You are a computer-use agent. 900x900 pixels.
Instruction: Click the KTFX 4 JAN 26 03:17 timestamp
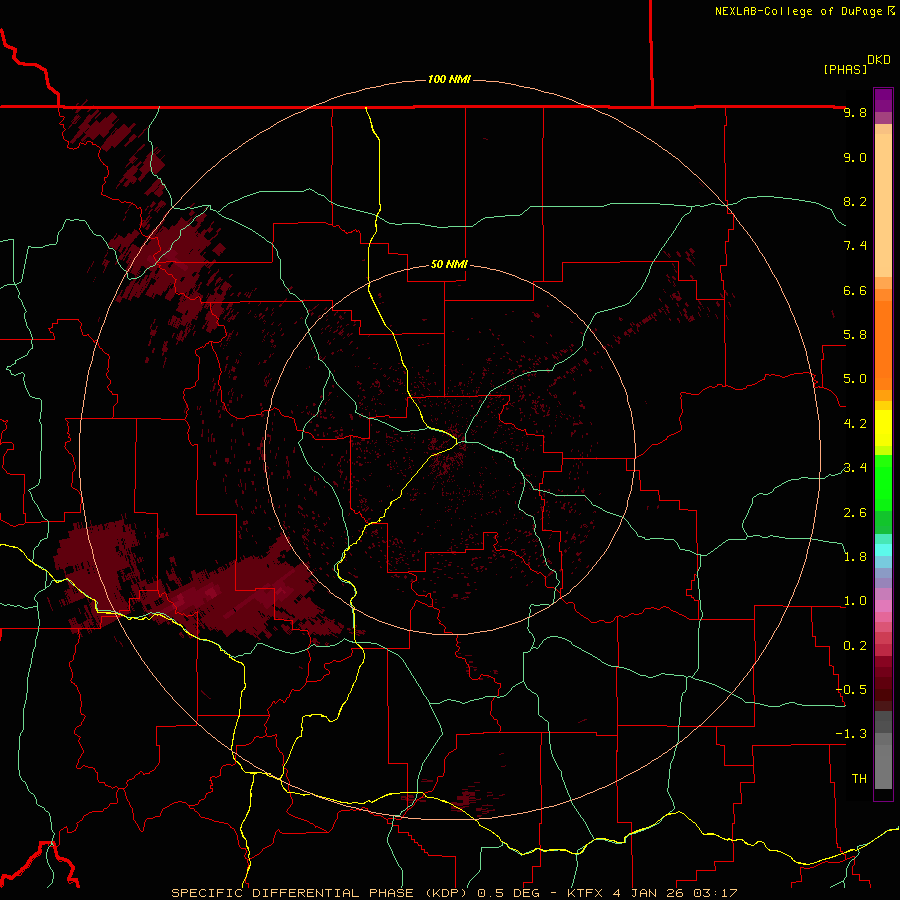click(652, 893)
